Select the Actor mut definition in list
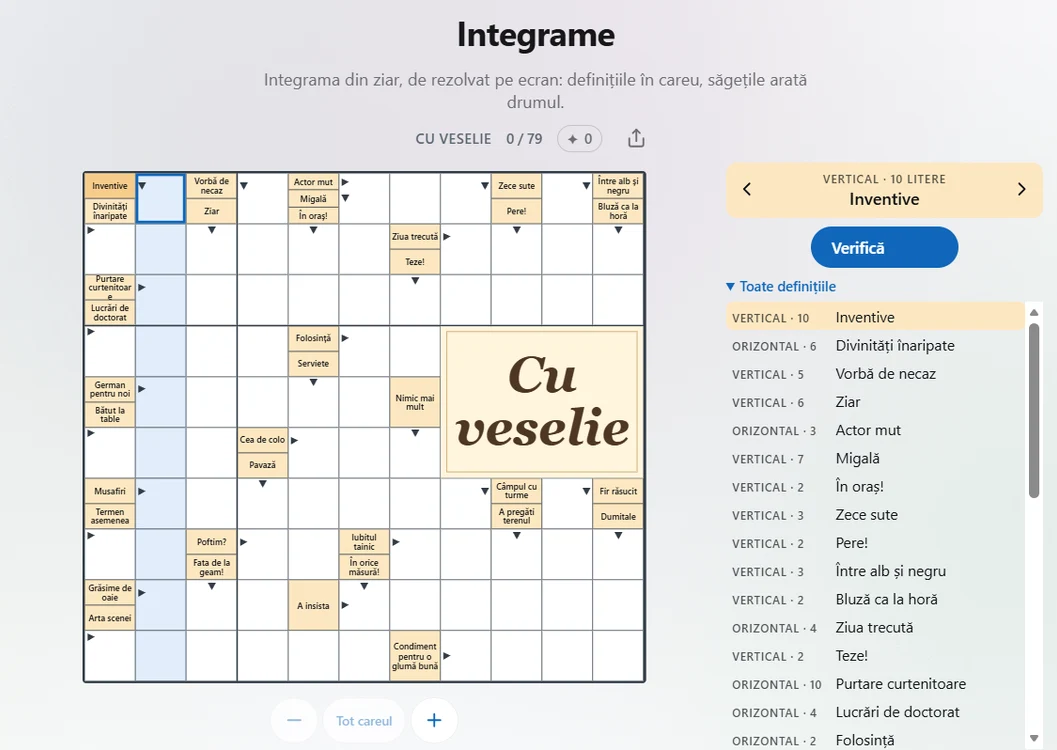The height and width of the screenshot is (750, 1057). (875, 430)
